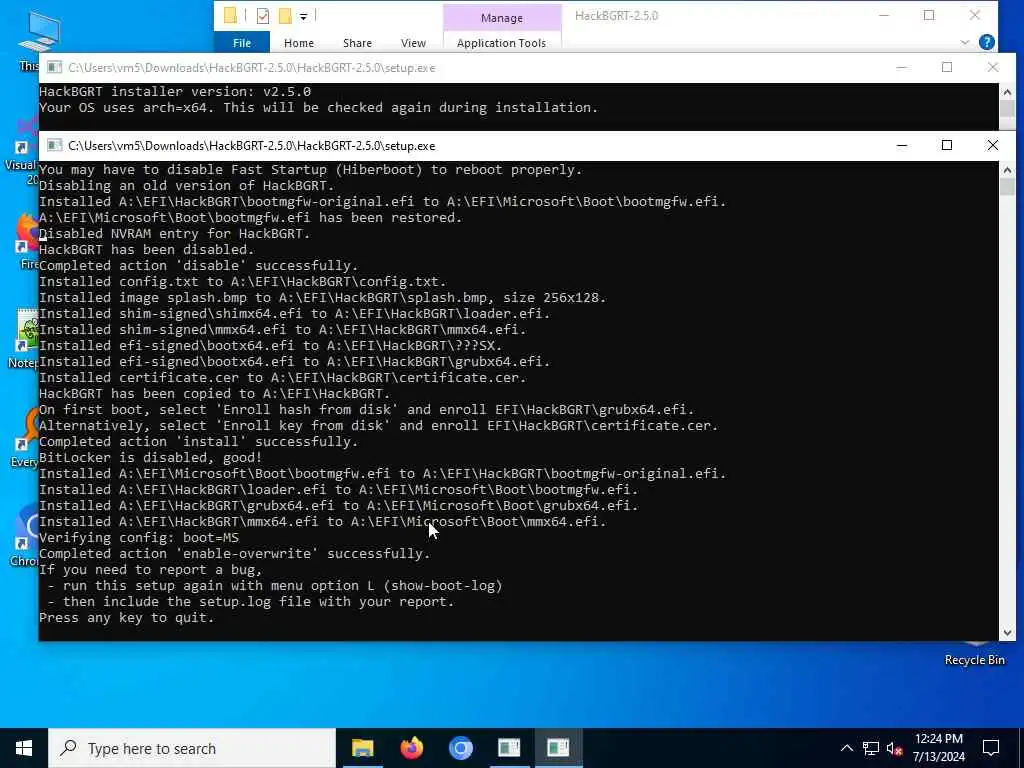This screenshot has height=768, width=1024.
Task: Select Application Tools ribbon tab
Action: 501,42
